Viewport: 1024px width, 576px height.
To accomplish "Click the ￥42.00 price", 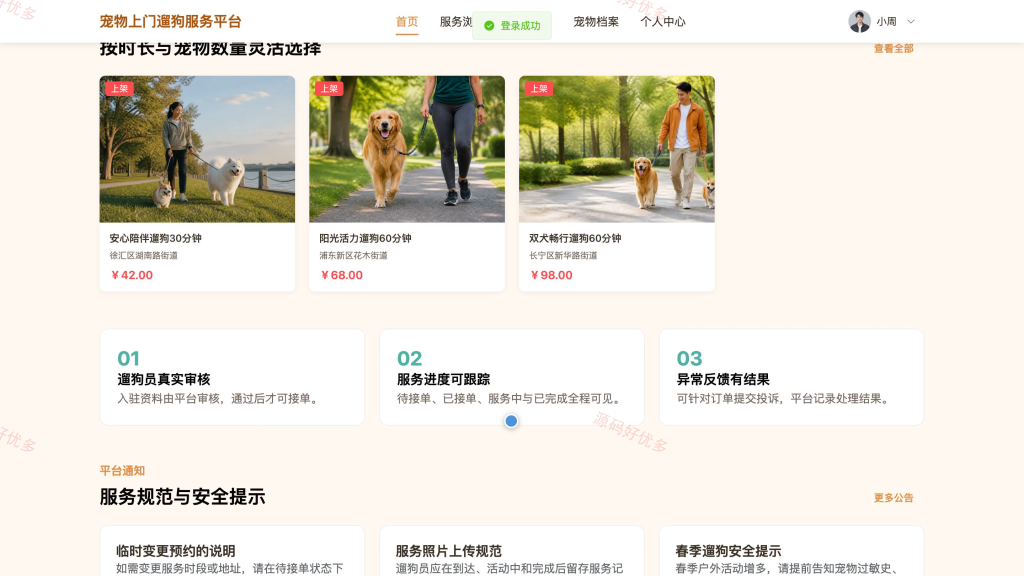I will 131,275.
